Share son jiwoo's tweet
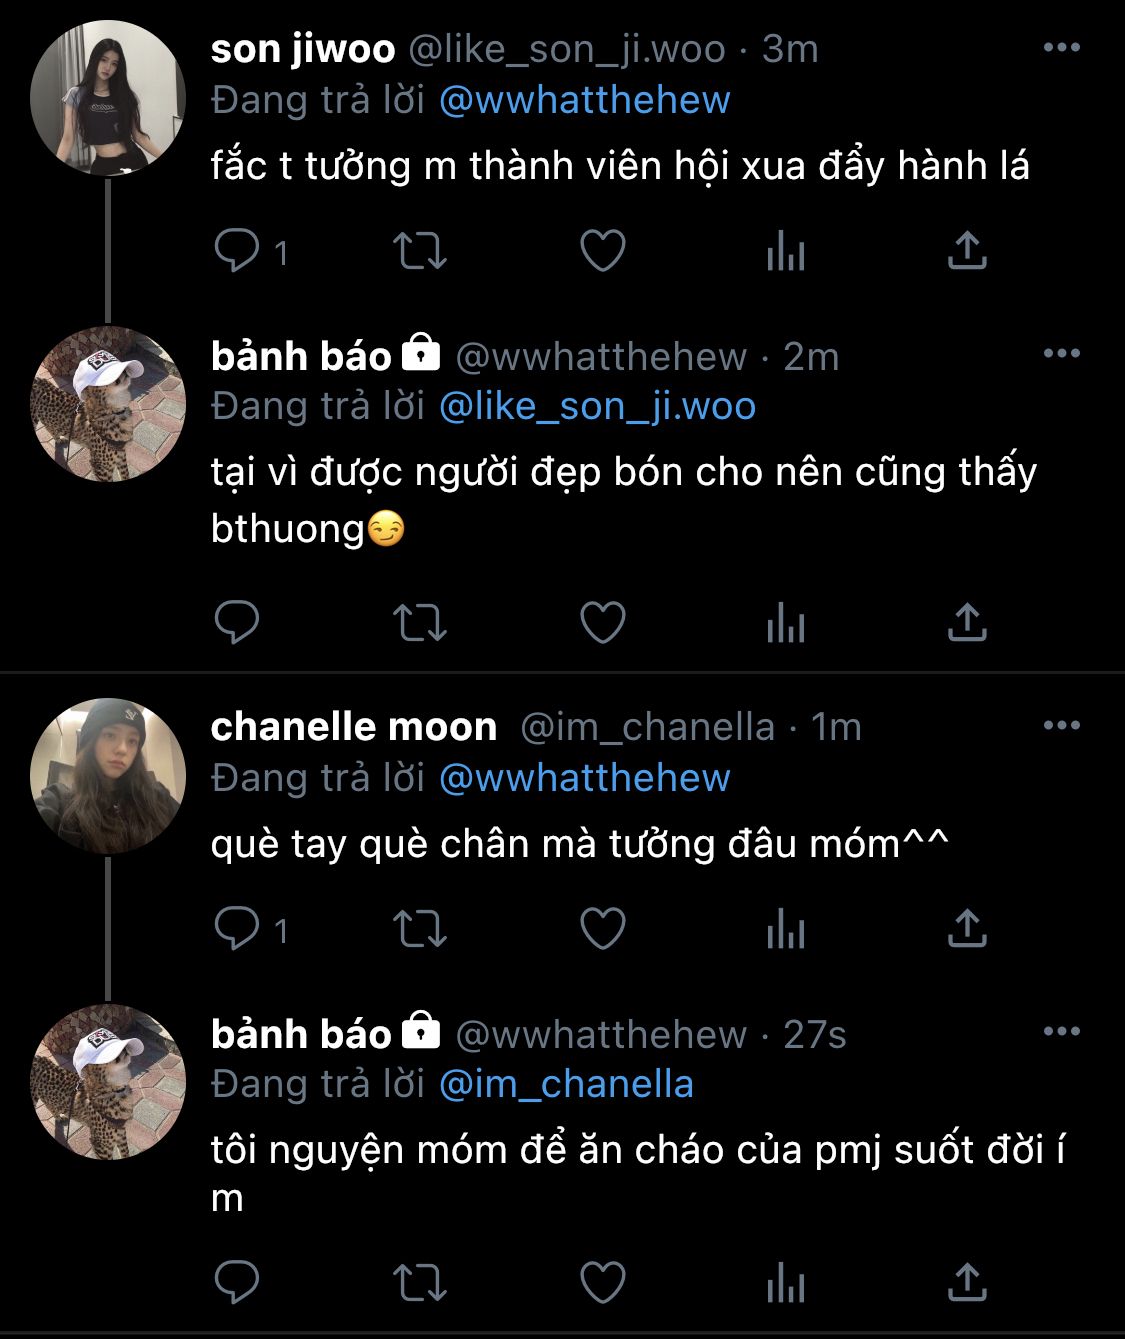Viewport: 1125px width, 1339px height. (x=967, y=251)
